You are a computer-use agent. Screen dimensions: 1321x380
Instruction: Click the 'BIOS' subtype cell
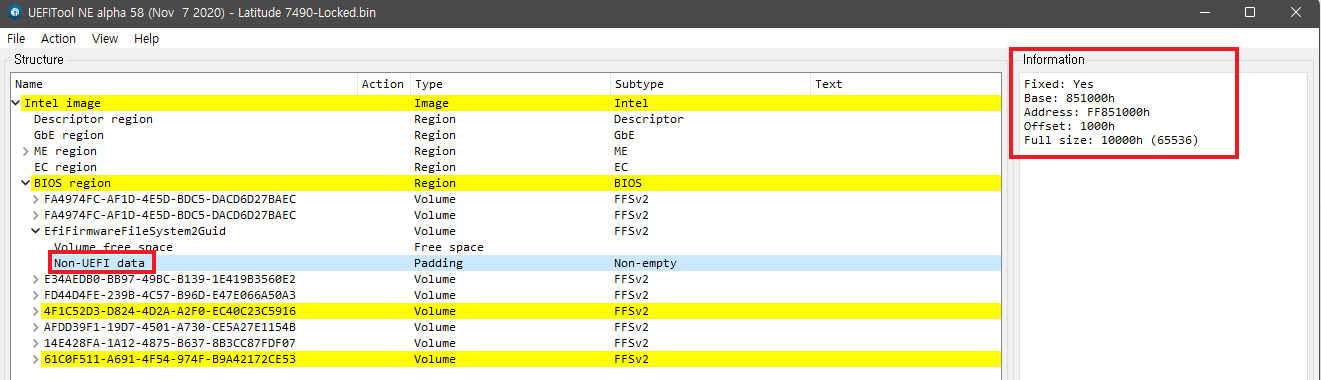pos(628,183)
